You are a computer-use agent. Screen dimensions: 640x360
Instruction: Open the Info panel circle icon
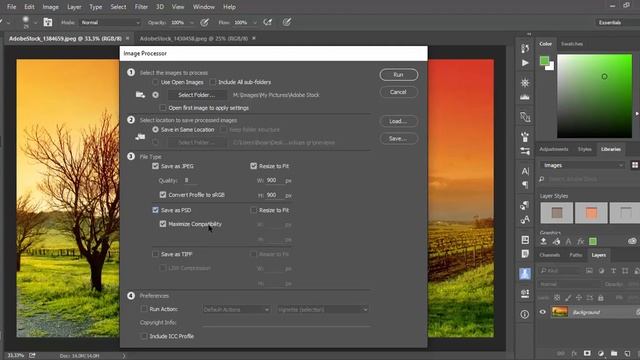coord(525,314)
